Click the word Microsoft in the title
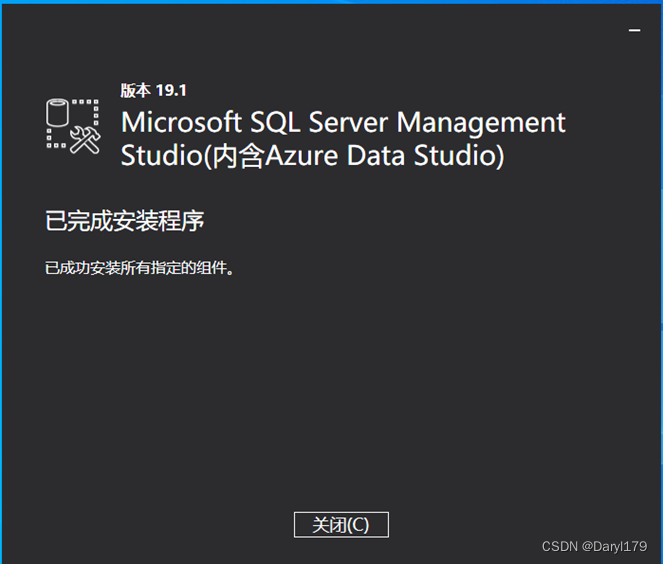The image size is (663, 564). [181, 123]
